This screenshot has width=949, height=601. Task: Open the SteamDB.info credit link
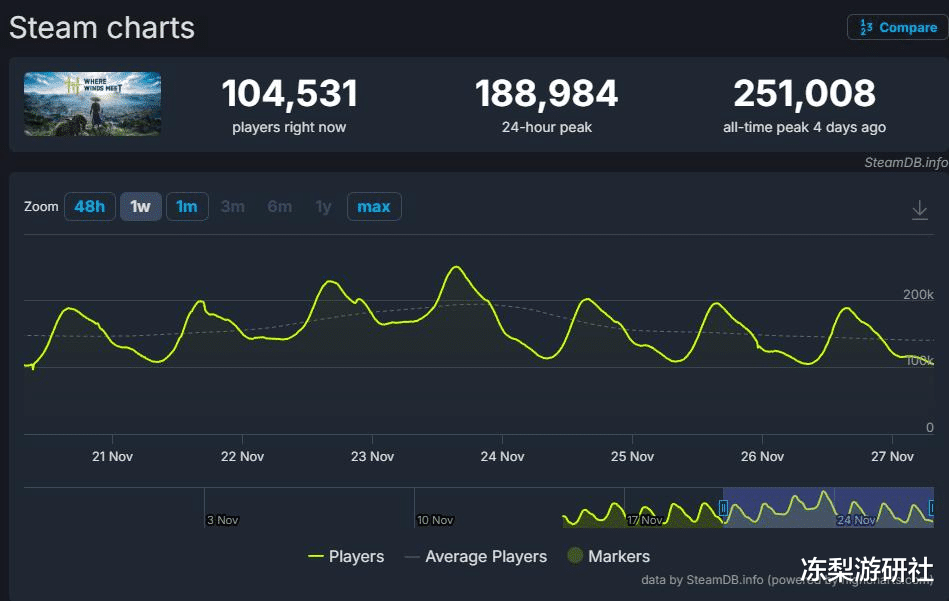point(905,162)
